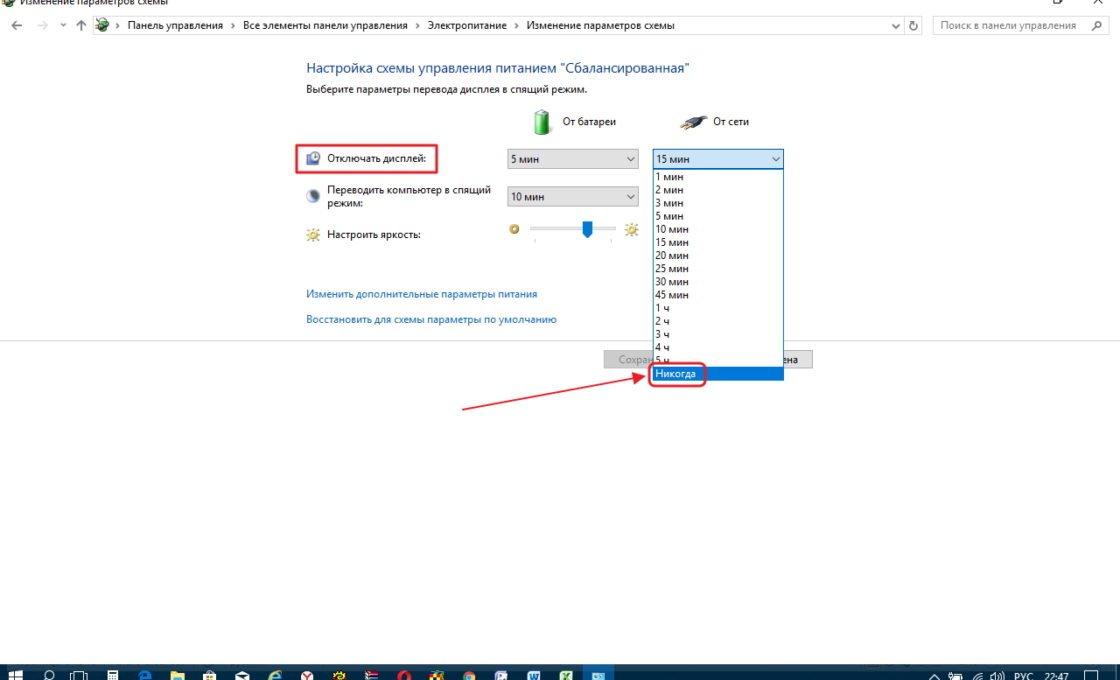
Task: Click the moon icon beside the sleep setting
Action: click(313, 196)
